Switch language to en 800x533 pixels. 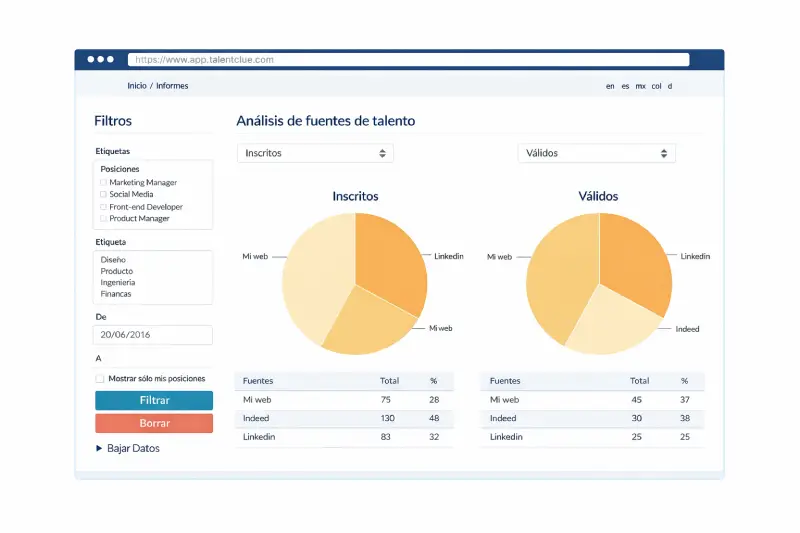pyautogui.click(x=610, y=86)
